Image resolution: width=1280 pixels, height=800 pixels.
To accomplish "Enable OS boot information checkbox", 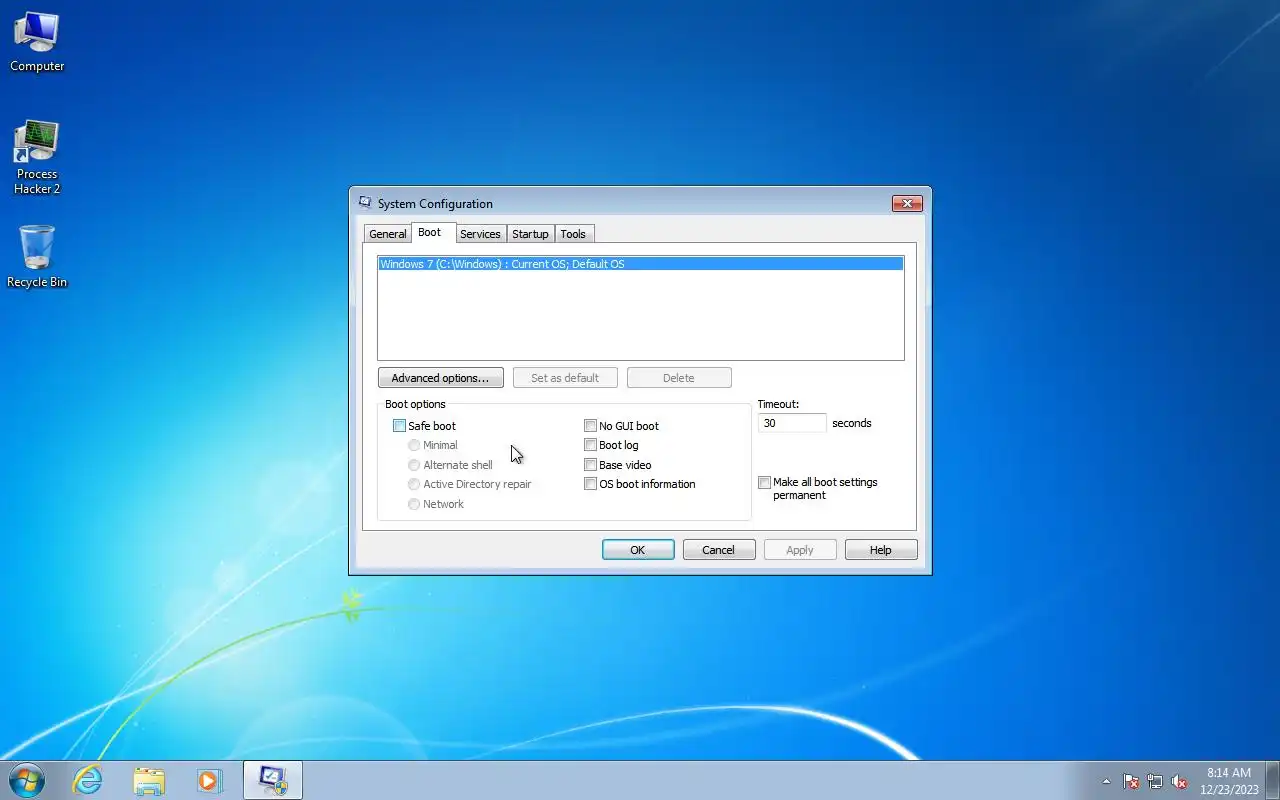I will pos(590,484).
